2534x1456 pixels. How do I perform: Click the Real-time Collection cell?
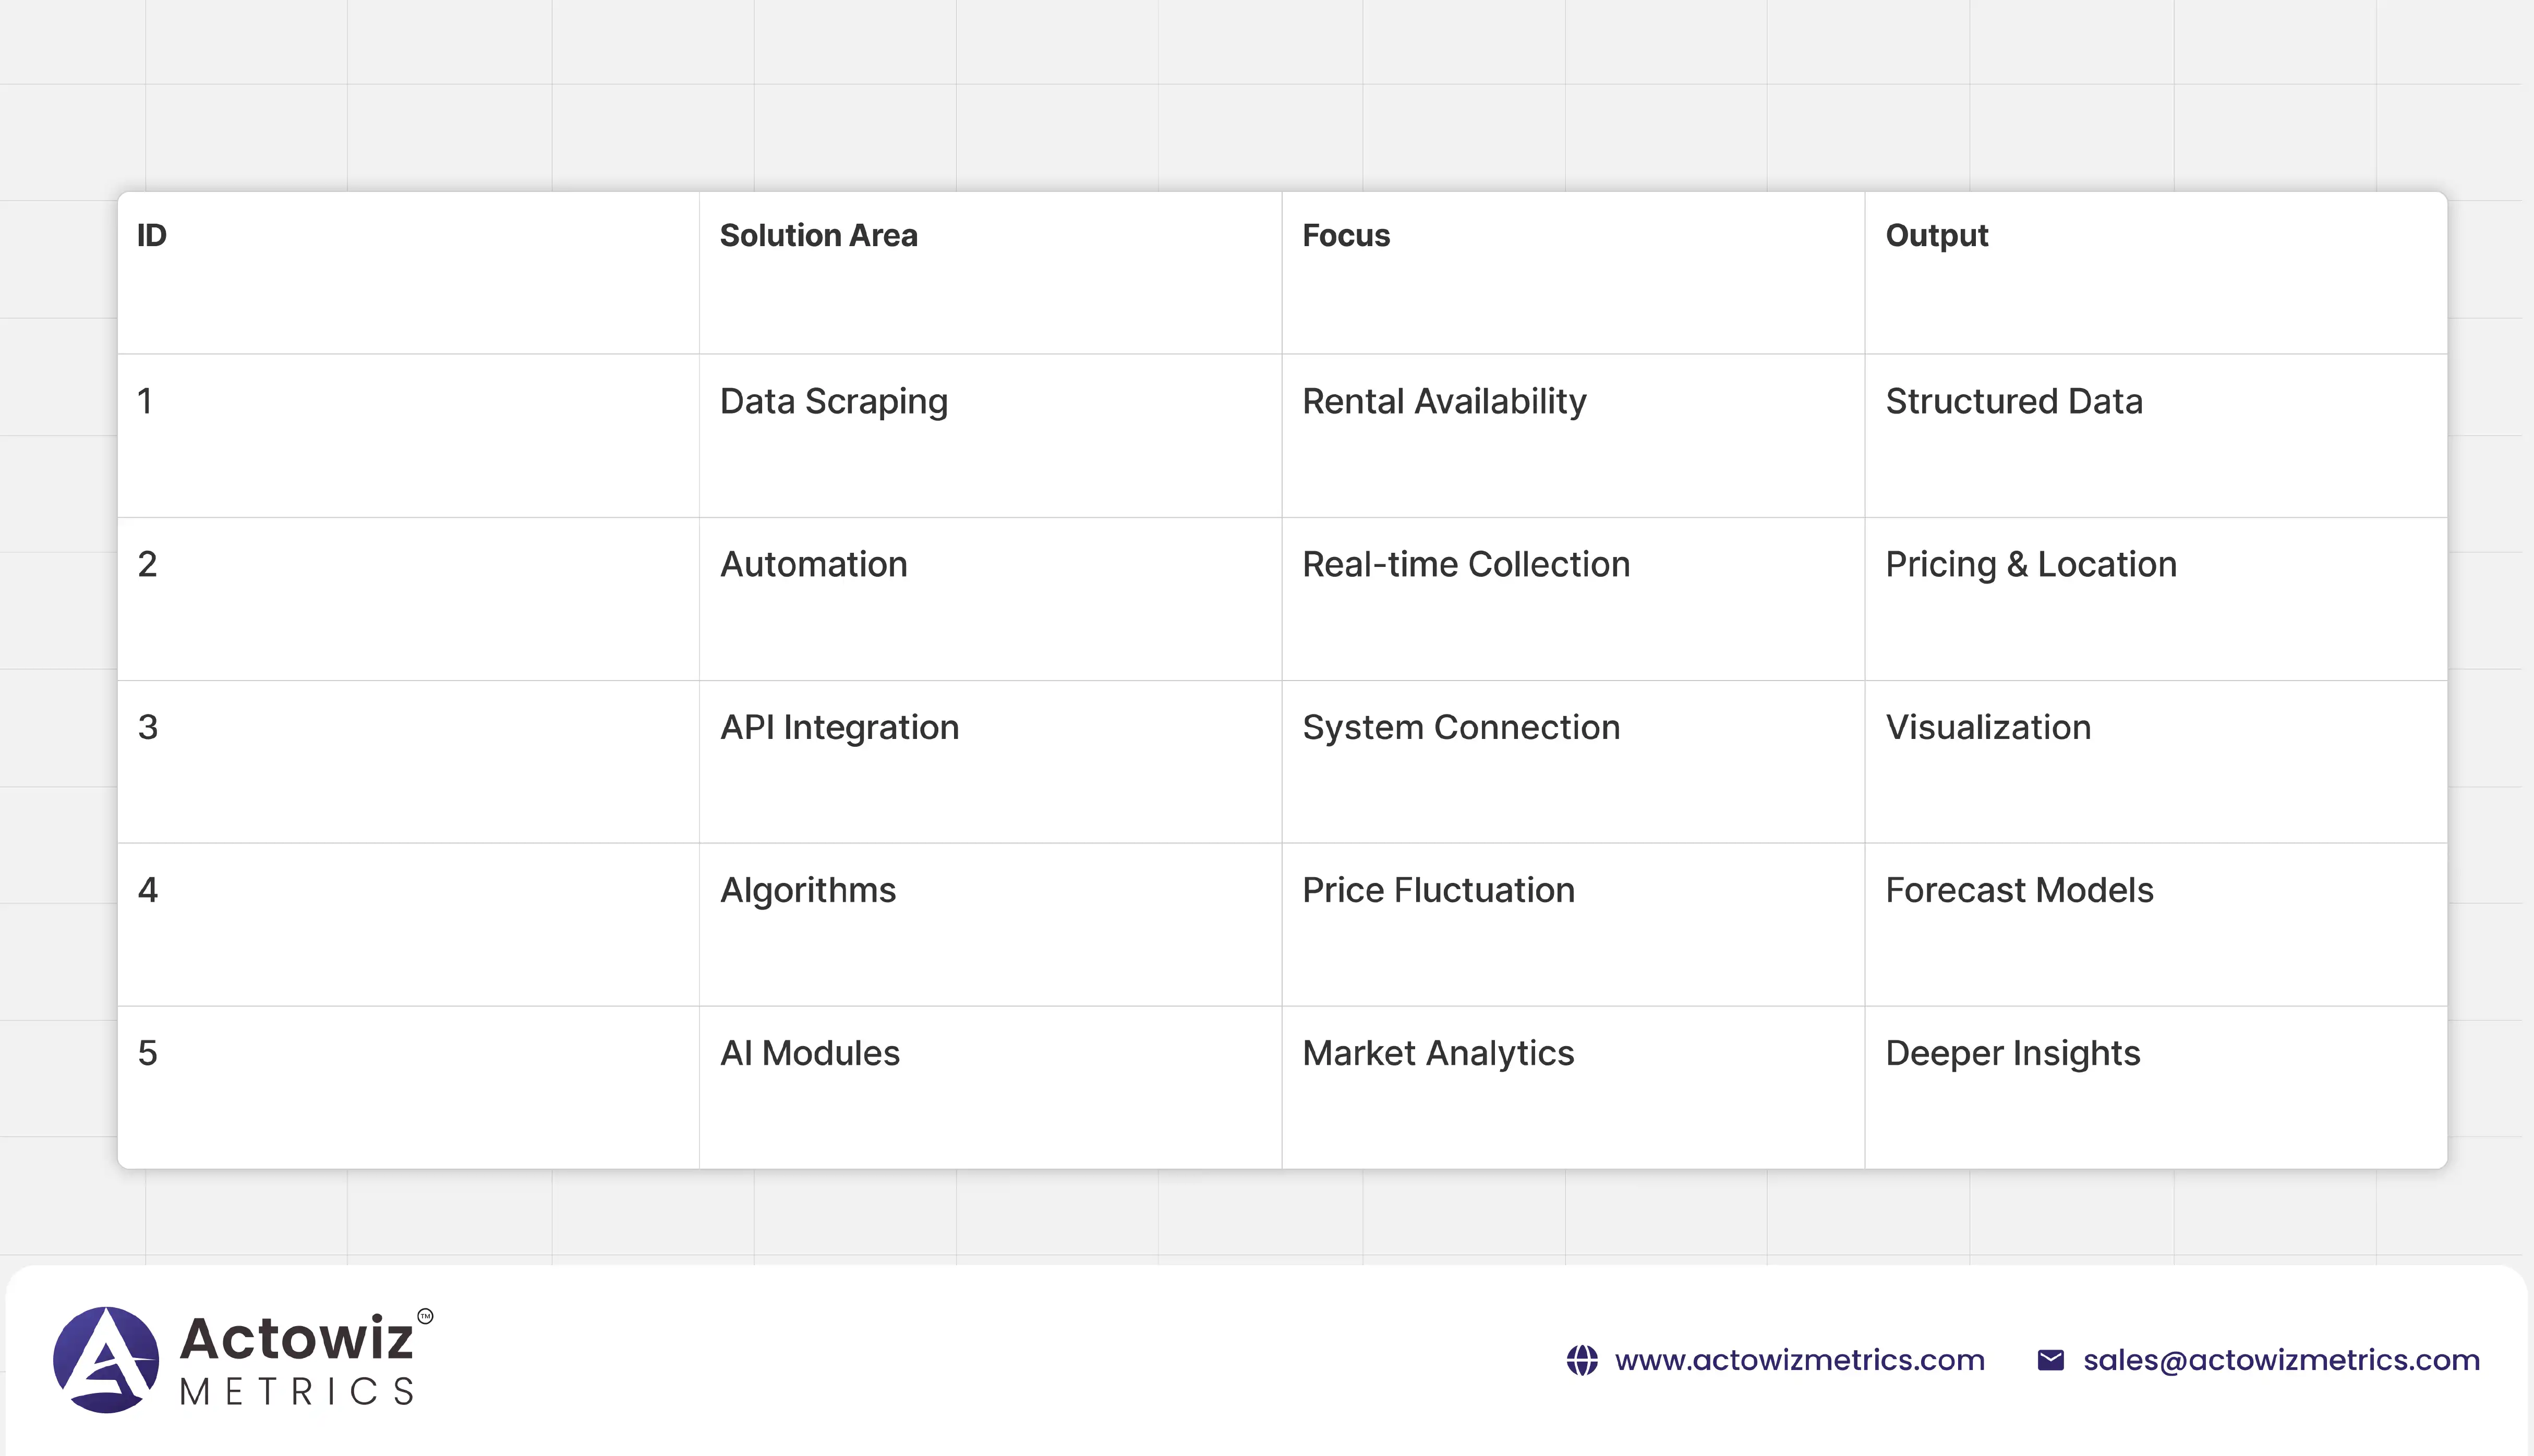(x=1465, y=565)
